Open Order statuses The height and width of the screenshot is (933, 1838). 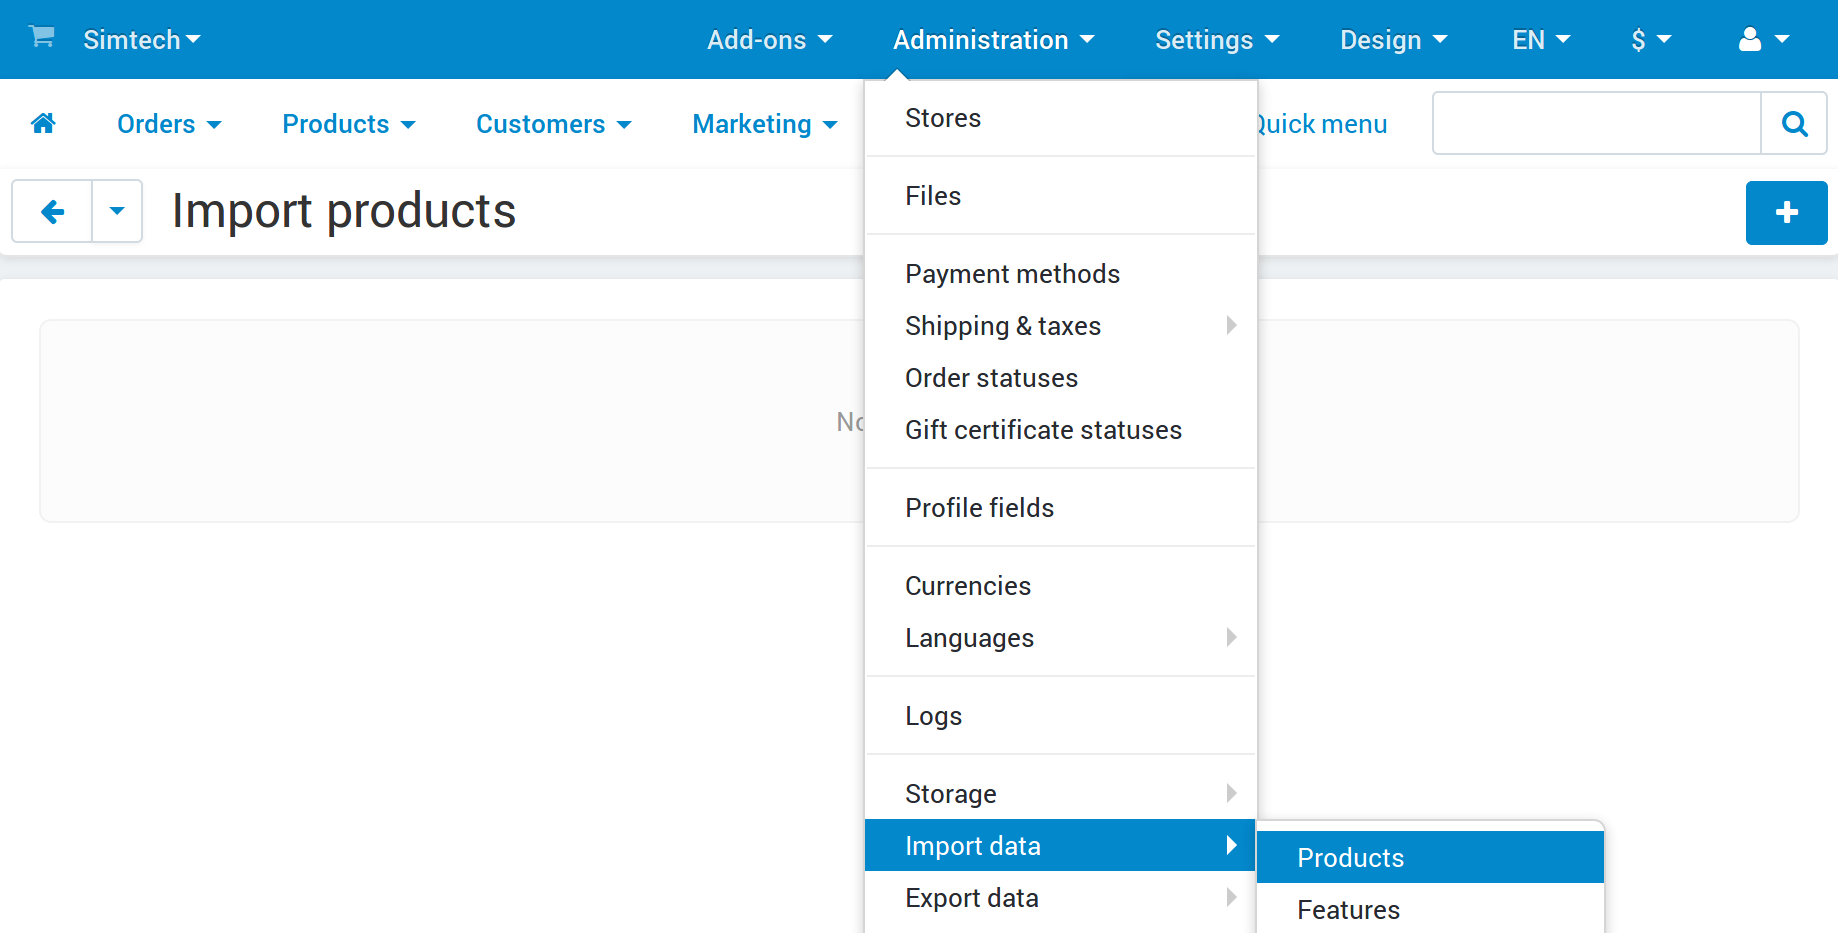[1060, 378]
